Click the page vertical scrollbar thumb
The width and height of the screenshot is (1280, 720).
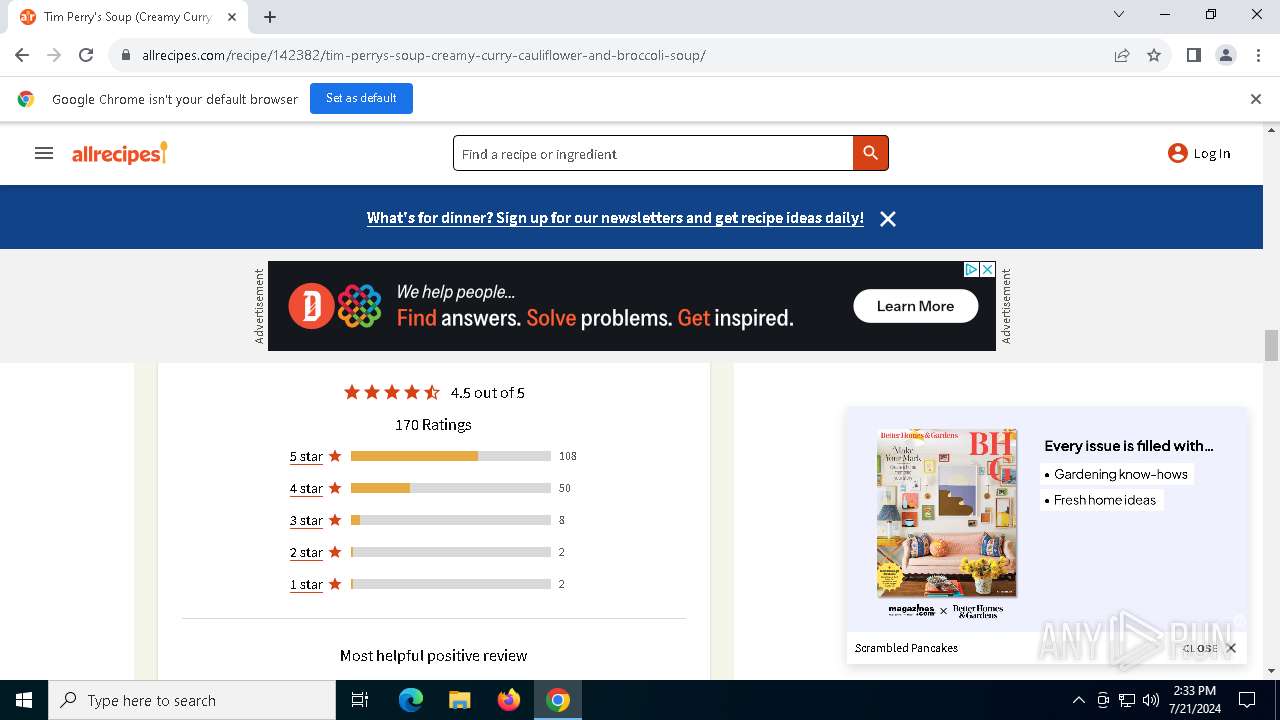pyautogui.click(x=1272, y=345)
